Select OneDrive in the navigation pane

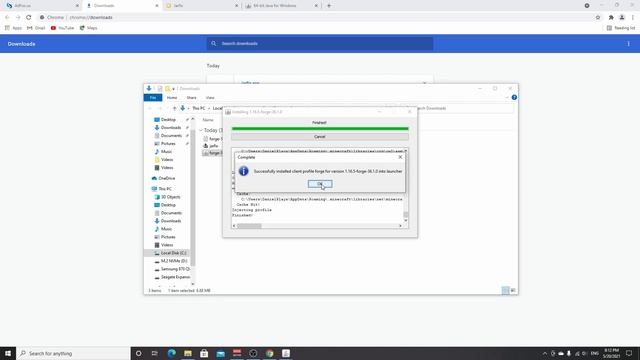point(167,178)
